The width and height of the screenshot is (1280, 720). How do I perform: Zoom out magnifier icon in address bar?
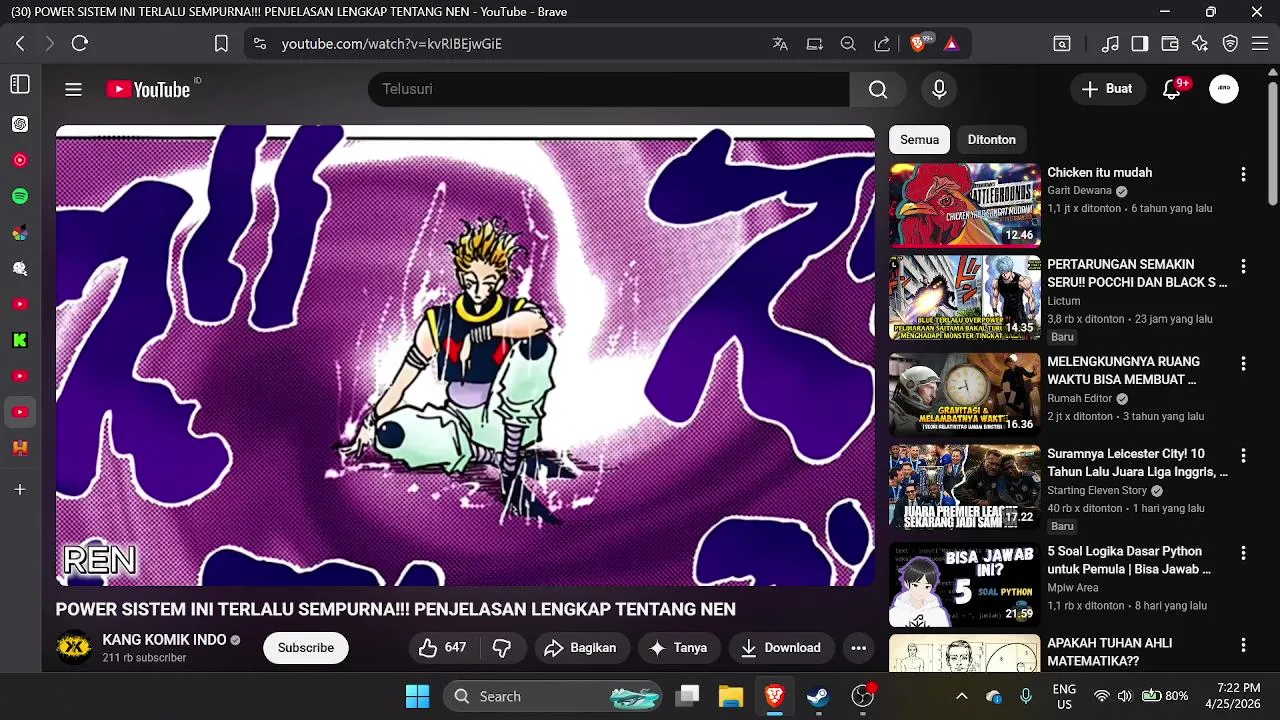click(x=848, y=44)
